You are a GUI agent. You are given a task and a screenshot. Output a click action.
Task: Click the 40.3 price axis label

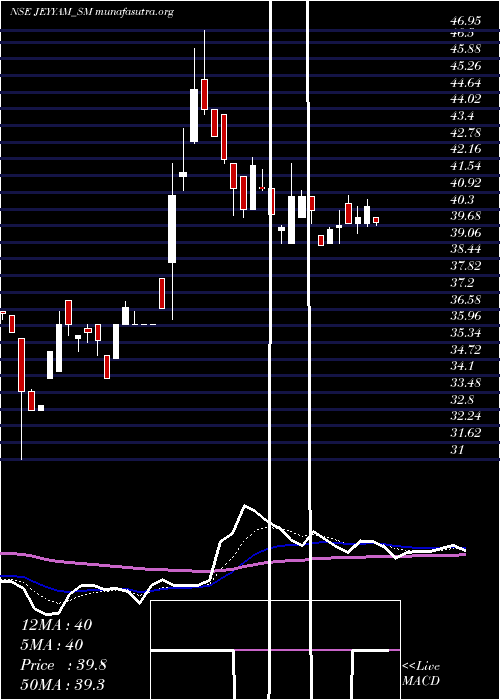462,200
